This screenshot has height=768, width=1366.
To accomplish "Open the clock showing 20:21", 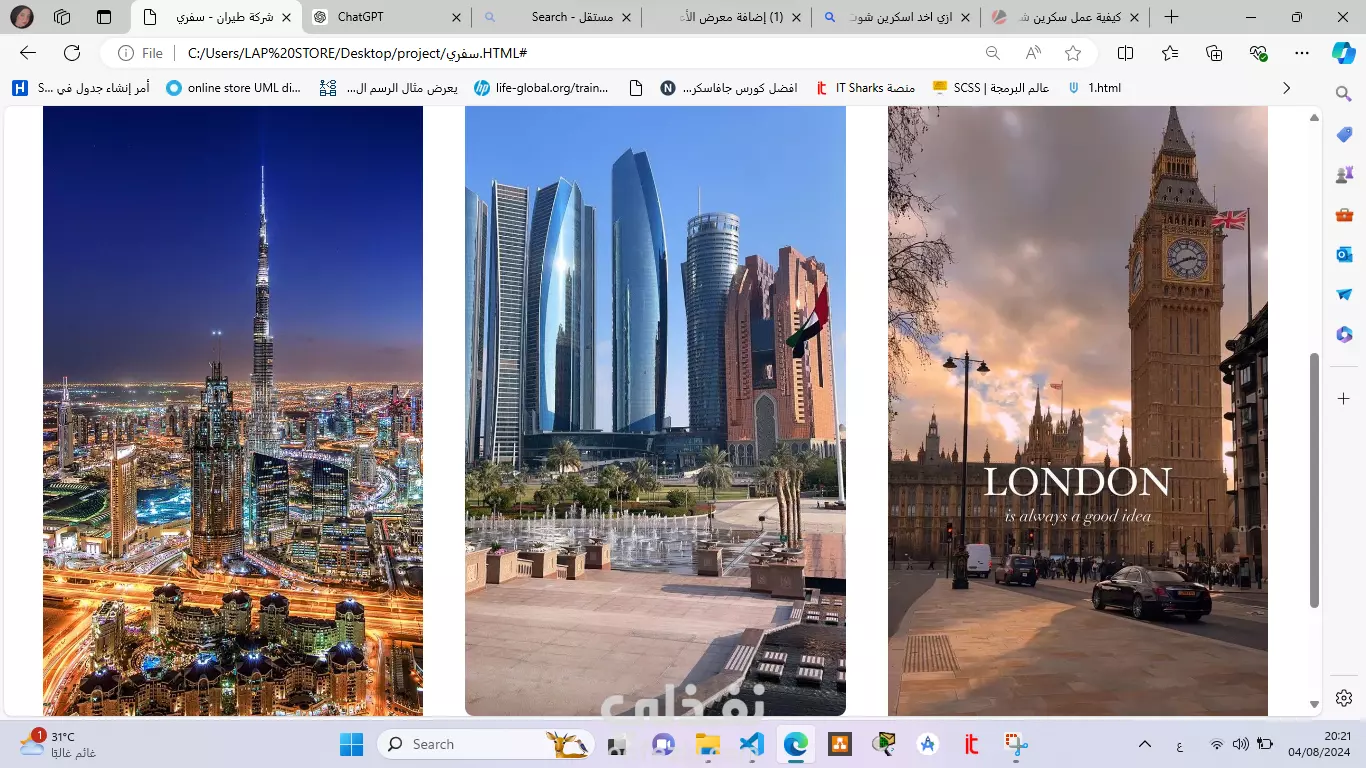I will click(x=1320, y=744).
